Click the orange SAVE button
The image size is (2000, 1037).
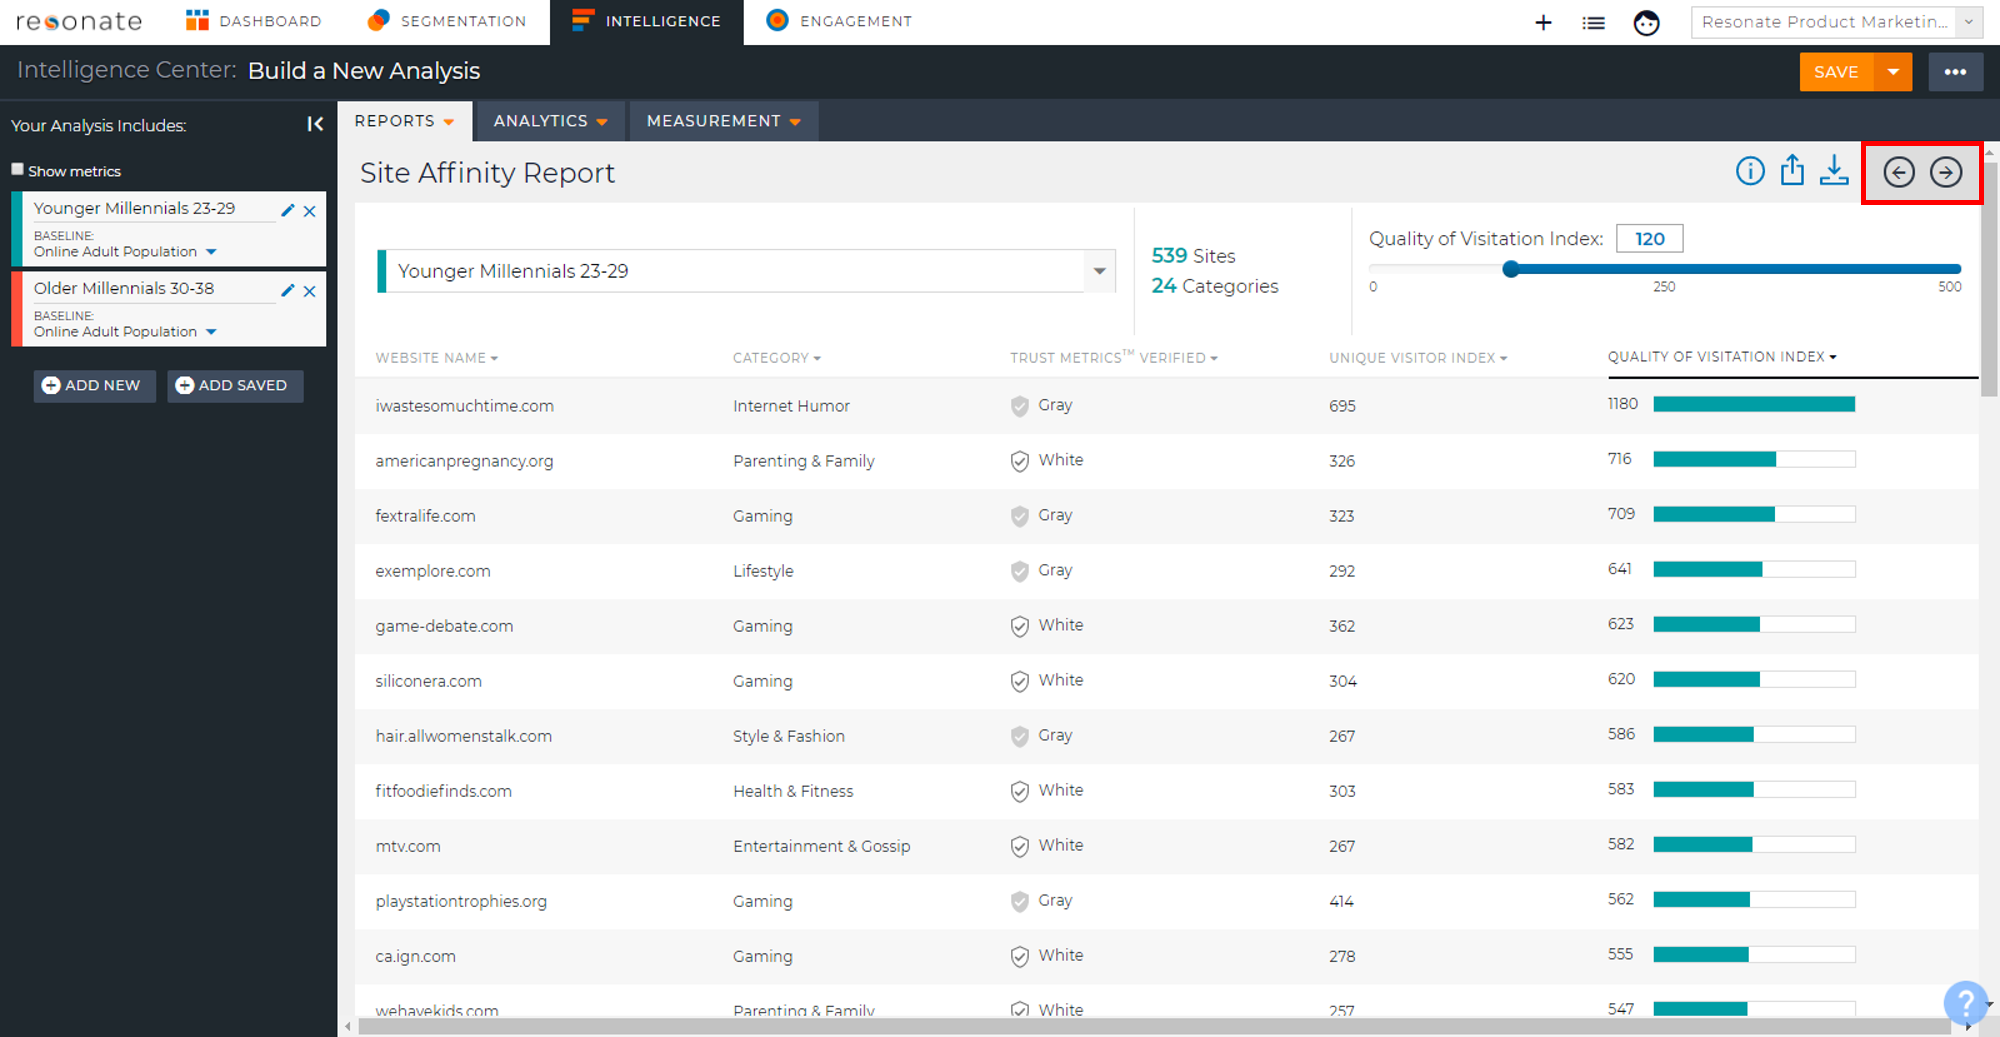[x=1836, y=72]
